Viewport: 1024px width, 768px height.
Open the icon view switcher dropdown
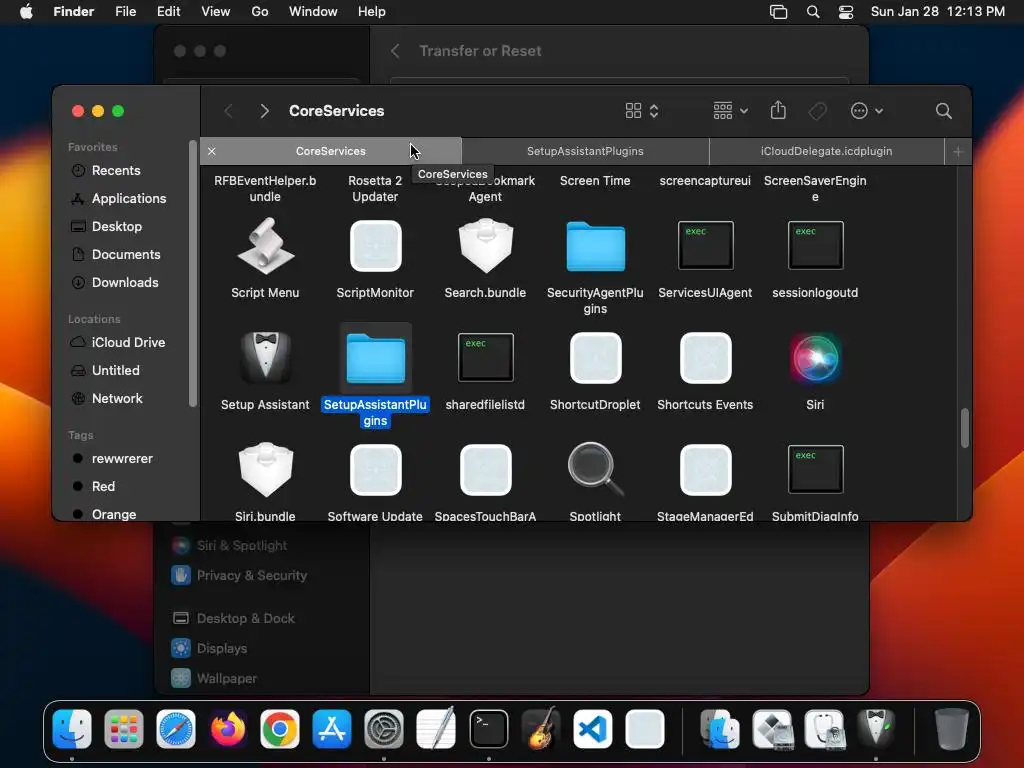tap(642, 111)
